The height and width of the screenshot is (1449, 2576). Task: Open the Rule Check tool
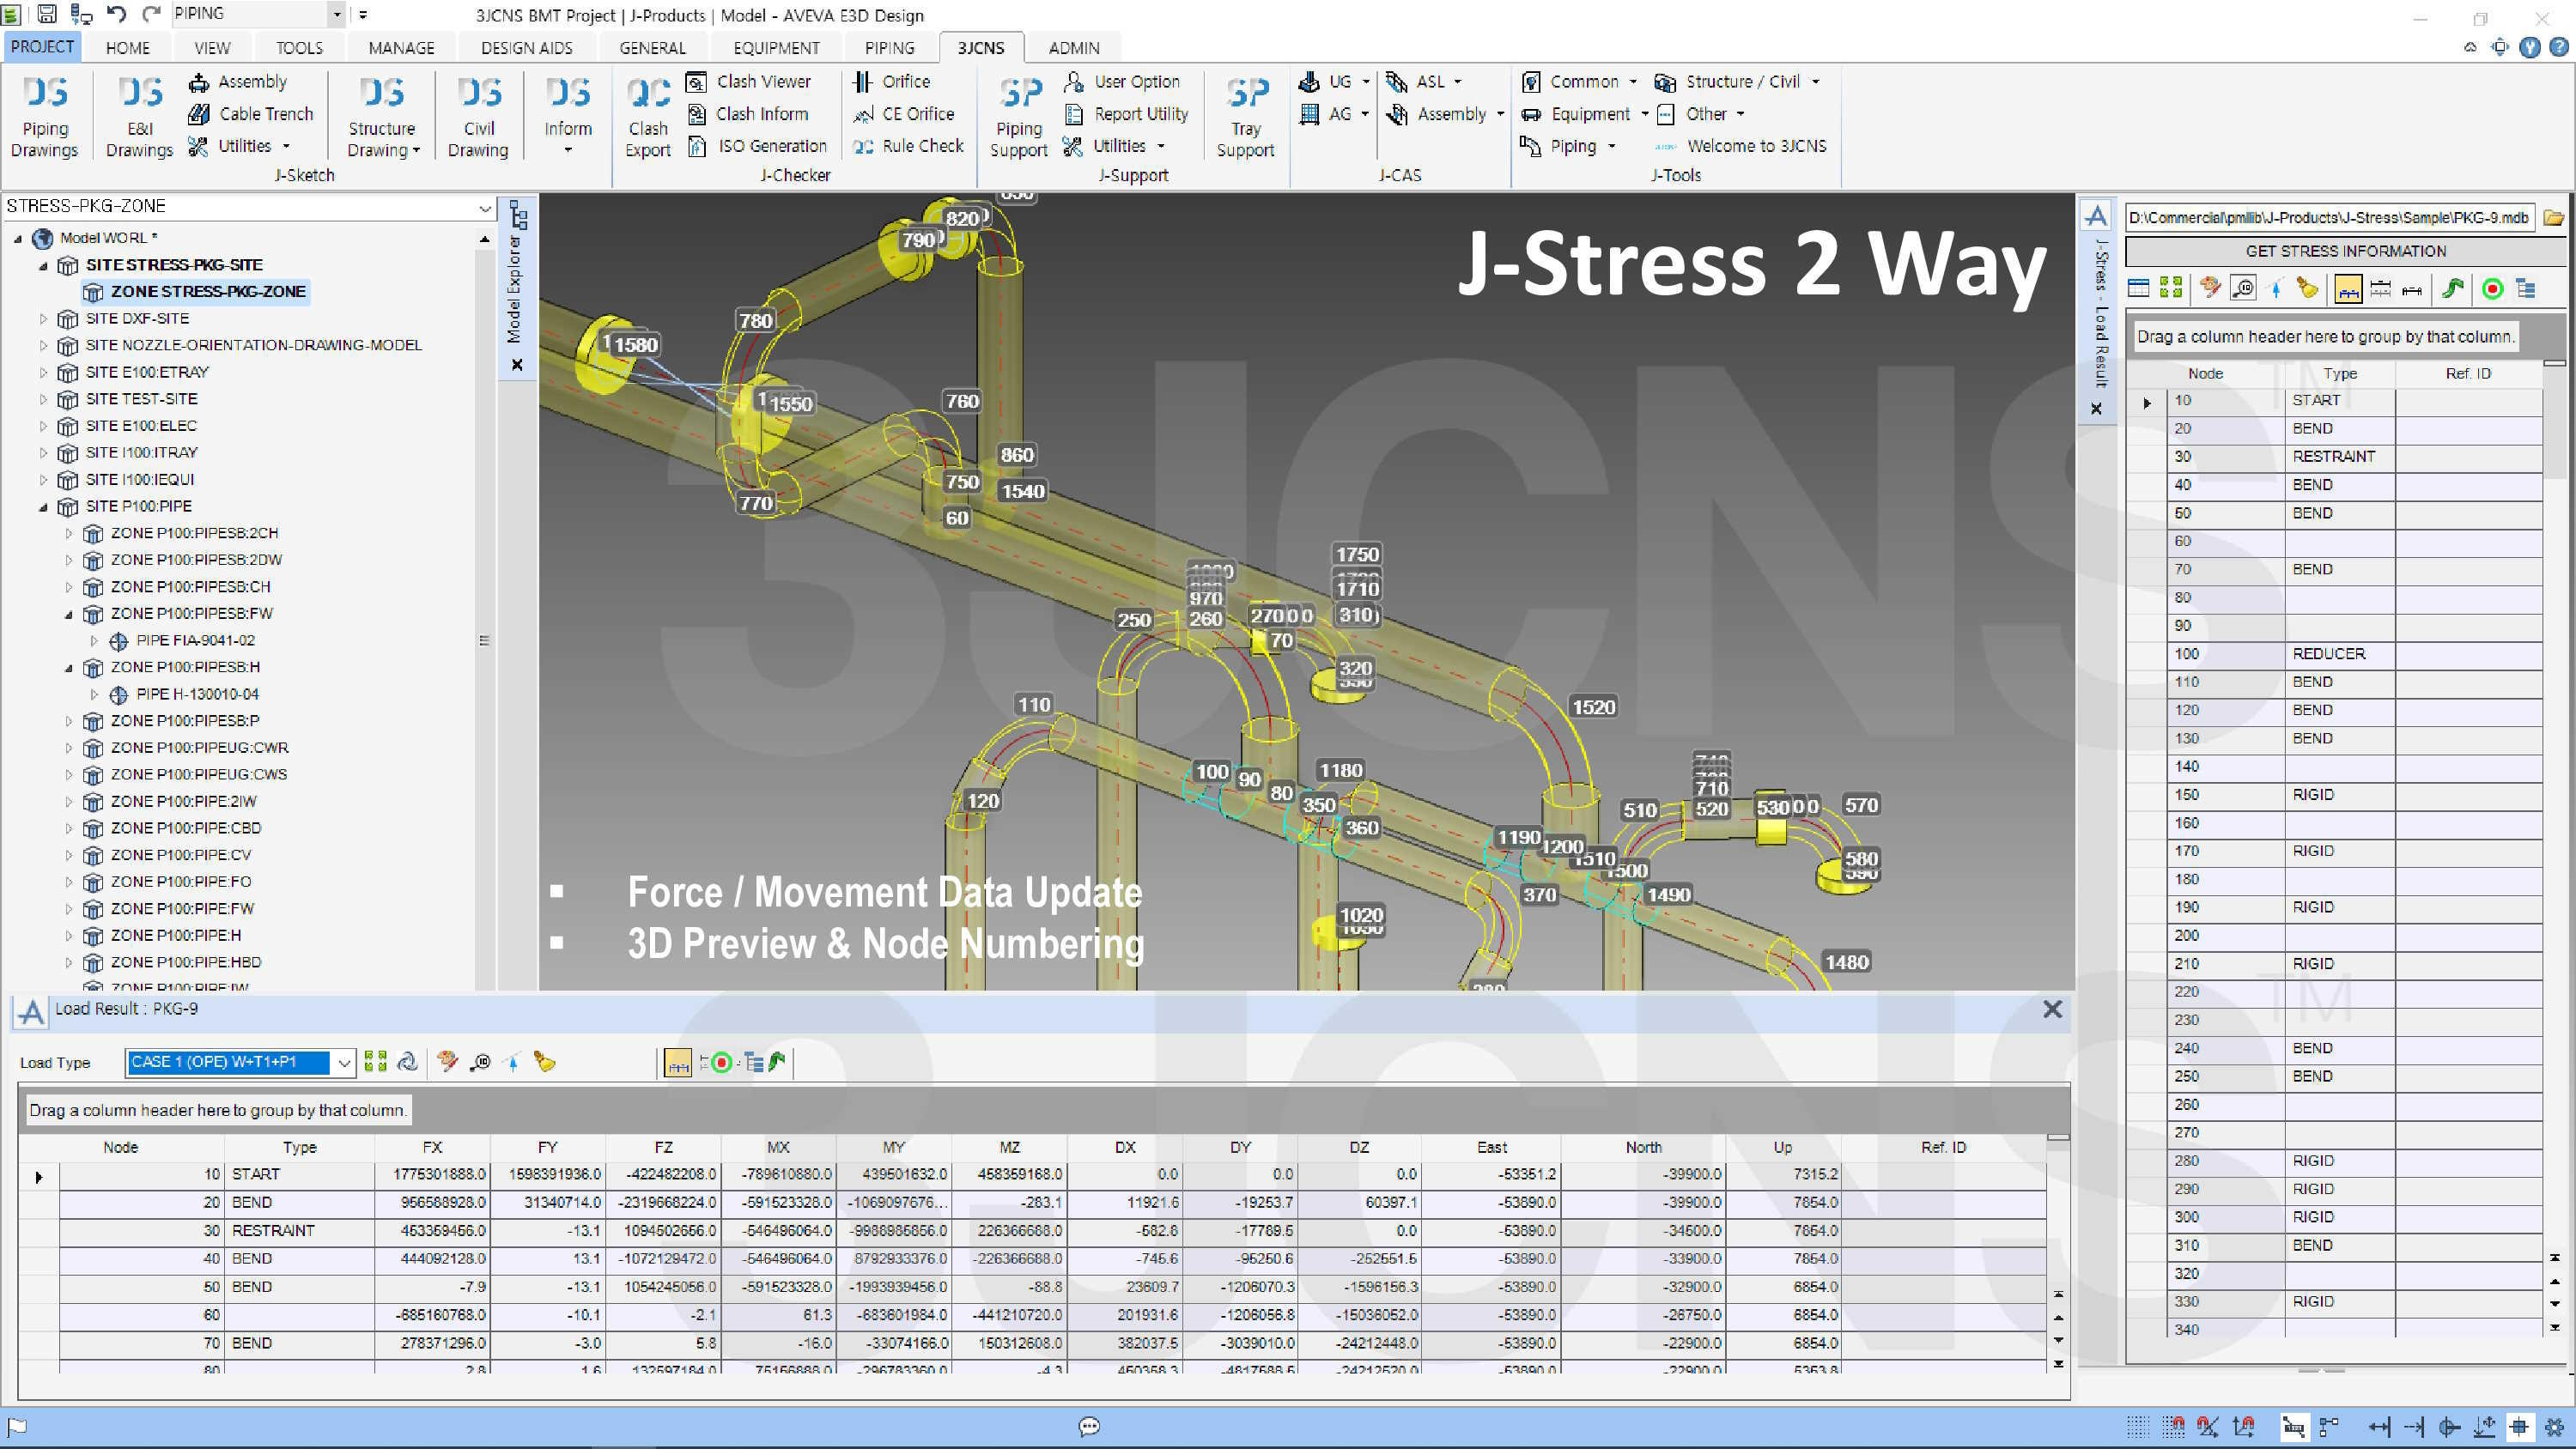(908, 146)
